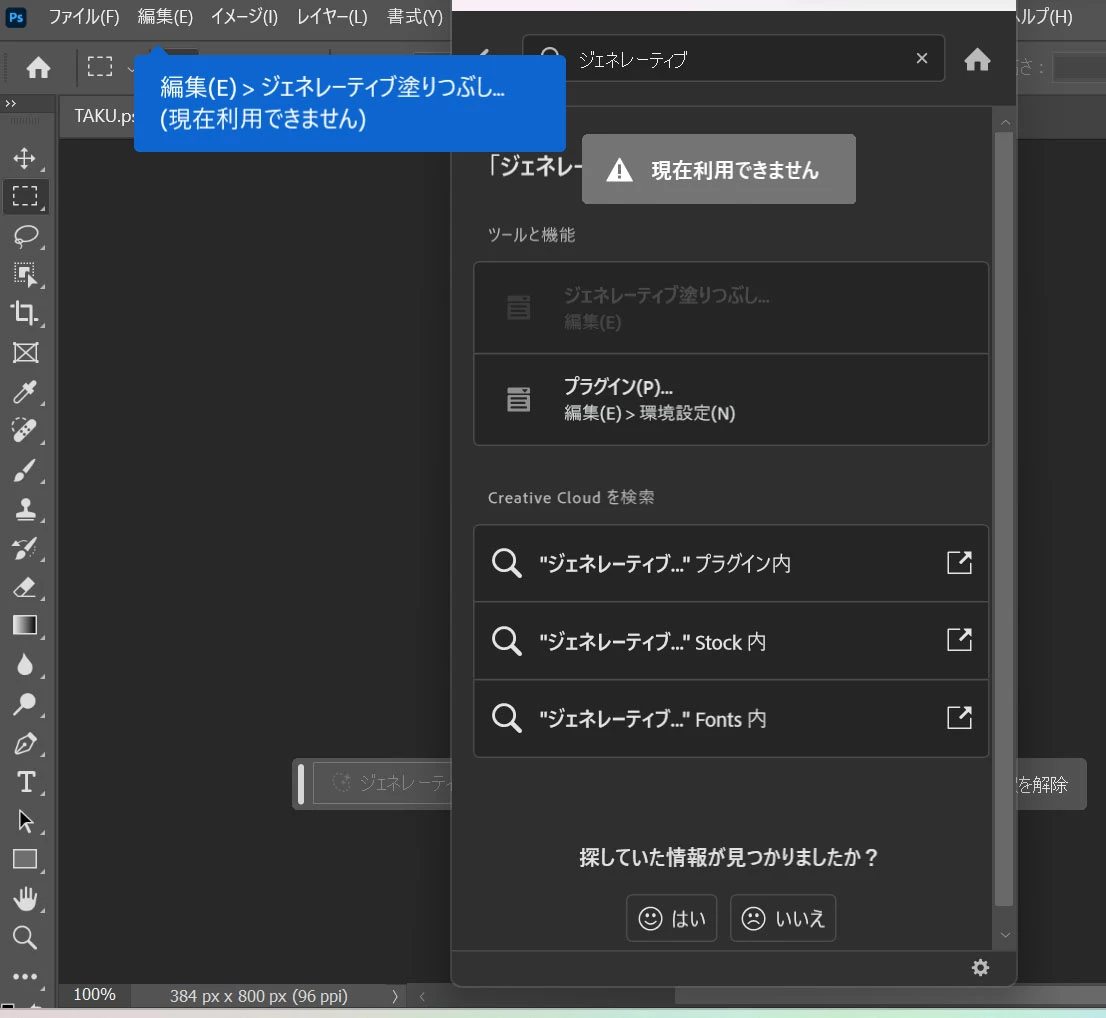
Task: Select the History Brush tool
Action: 25,548
